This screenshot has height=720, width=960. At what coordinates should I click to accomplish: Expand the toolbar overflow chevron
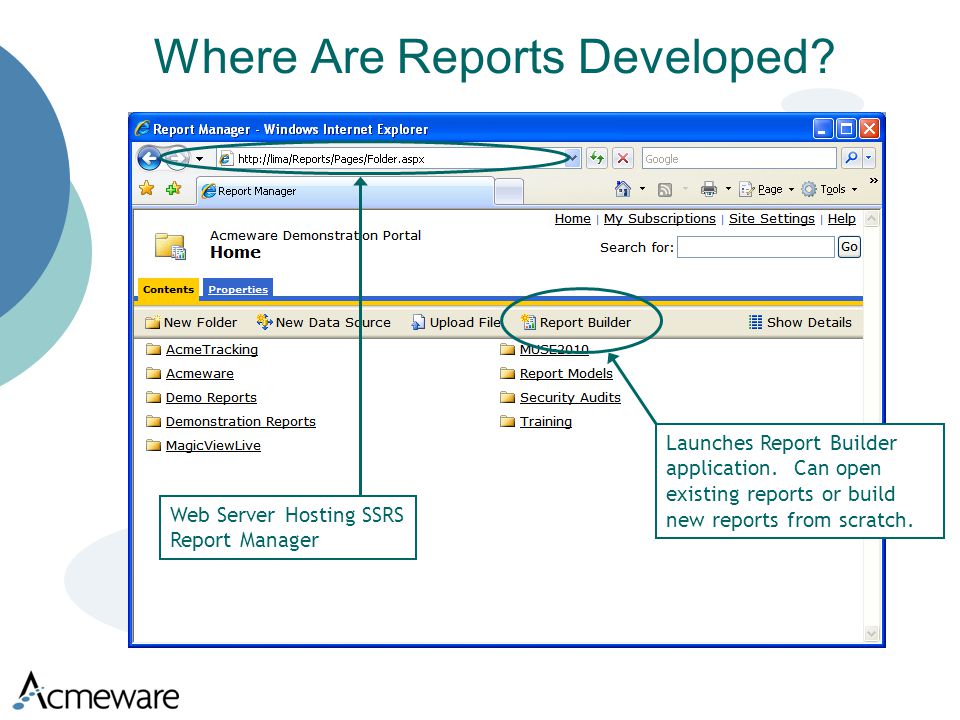click(873, 181)
